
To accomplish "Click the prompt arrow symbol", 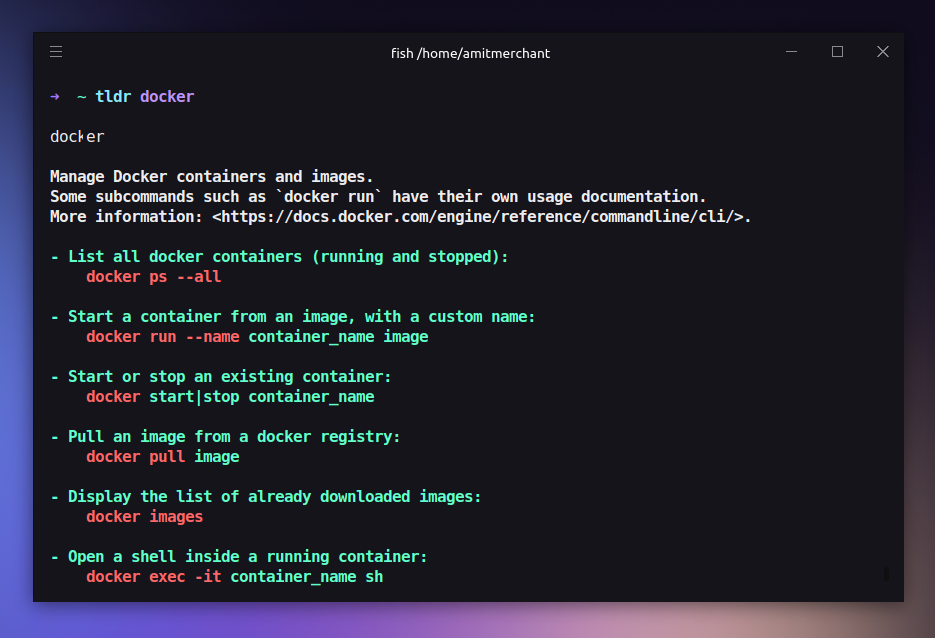I will coord(55,97).
